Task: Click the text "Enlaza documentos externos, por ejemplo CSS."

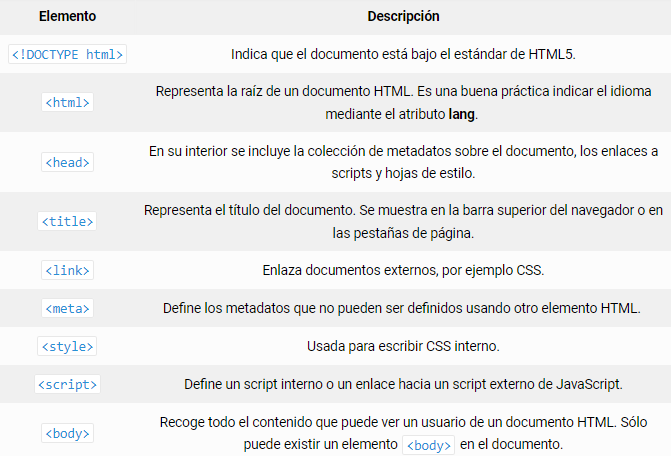Action: [x=403, y=269]
